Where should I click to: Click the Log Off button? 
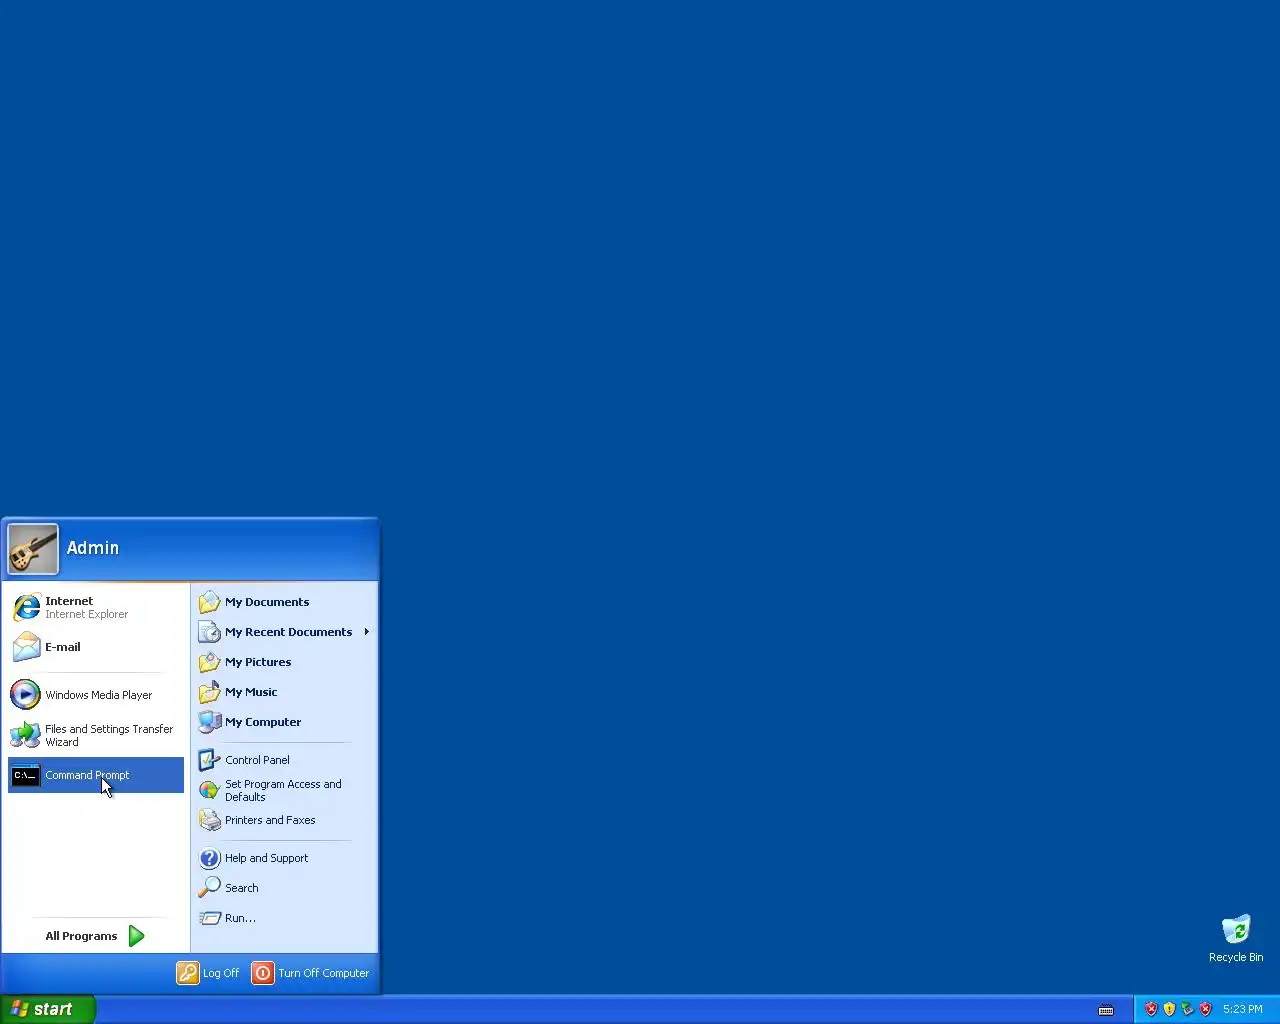click(x=209, y=973)
